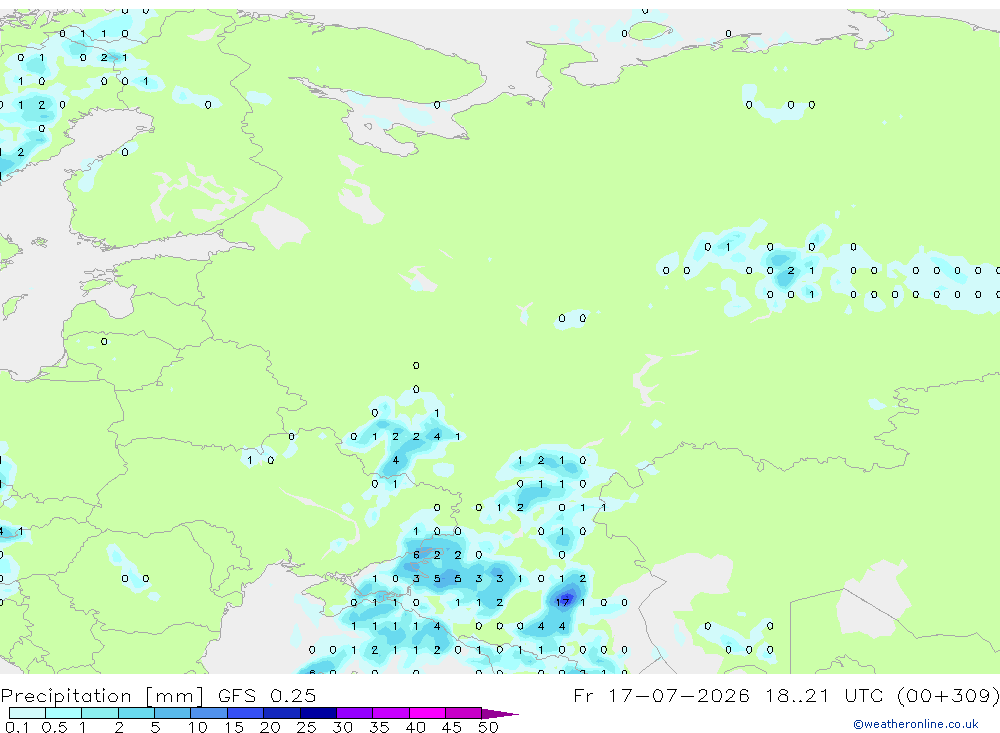Select the above-50 mm legend arrow tip
1000x733 pixels.
click(499, 714)
